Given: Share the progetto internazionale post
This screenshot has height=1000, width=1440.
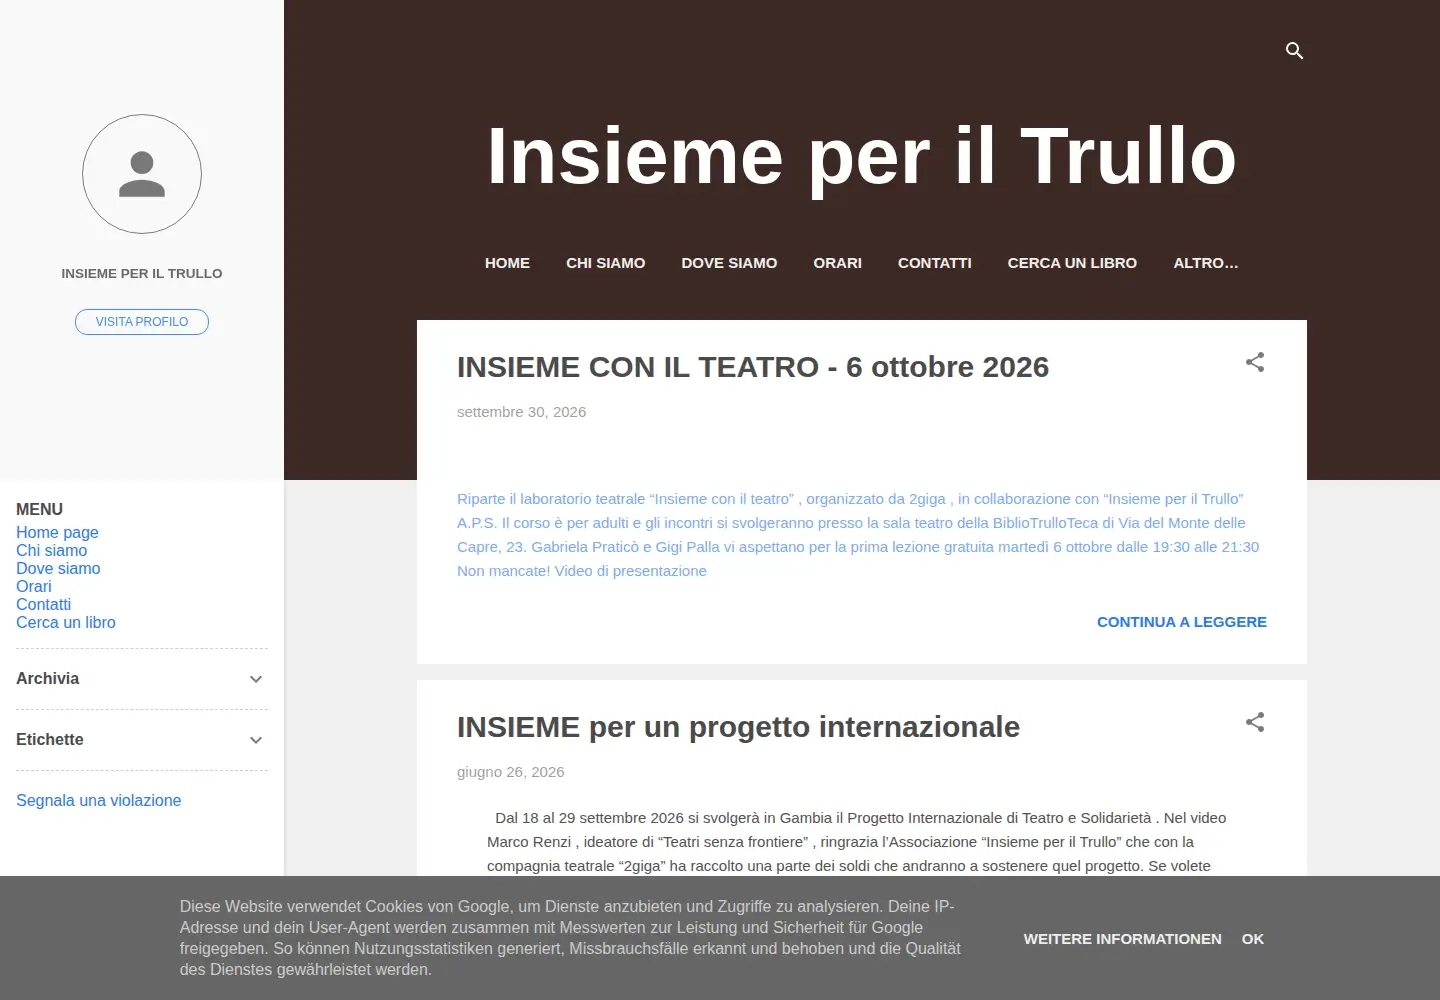Looking at the screenshot, I should coord(1255,722).
